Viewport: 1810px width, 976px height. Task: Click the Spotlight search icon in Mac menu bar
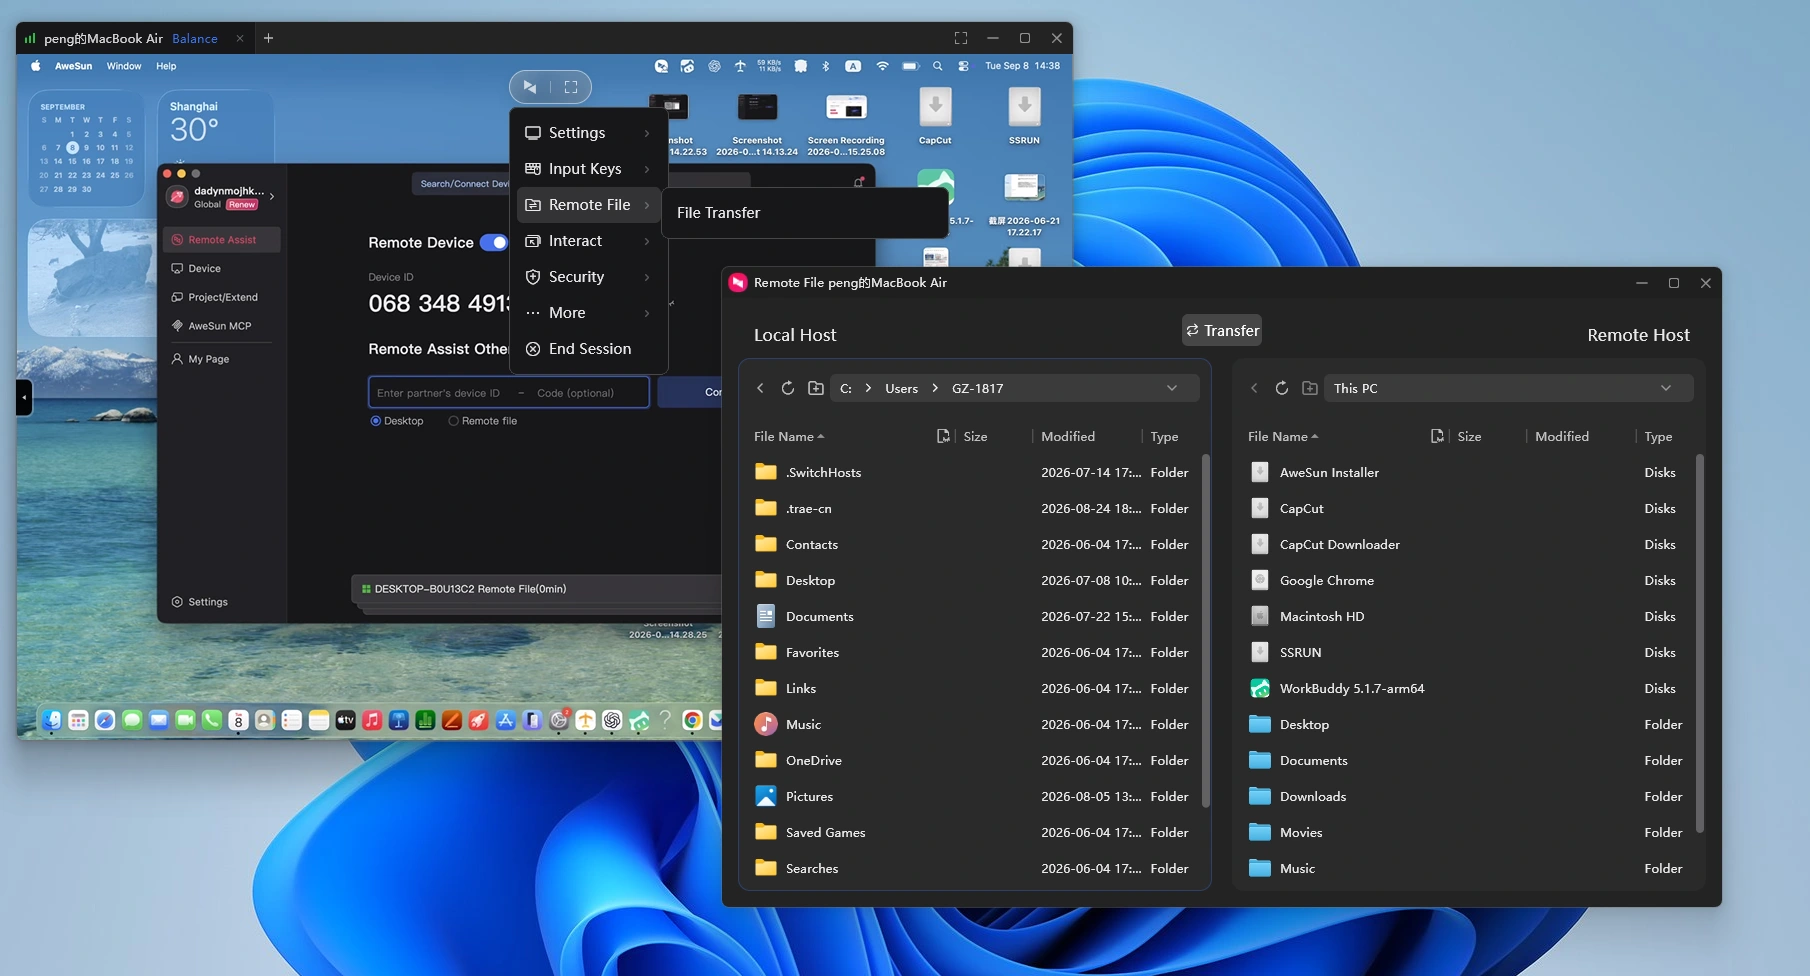(937, 66)
